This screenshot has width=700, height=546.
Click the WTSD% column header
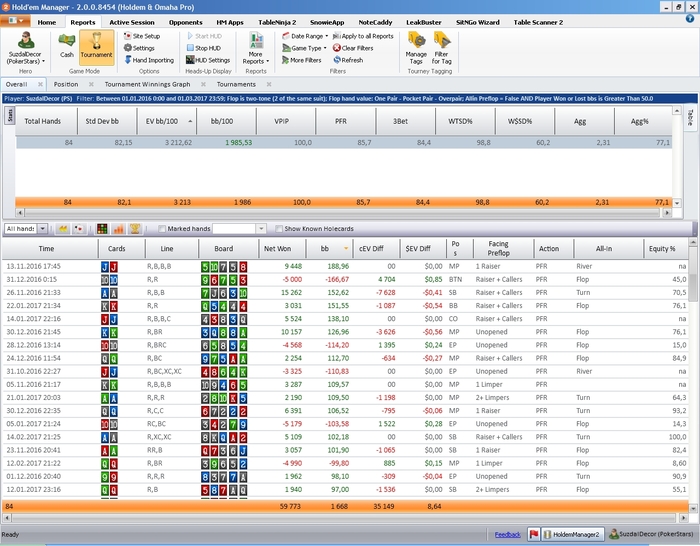[465, 121]
